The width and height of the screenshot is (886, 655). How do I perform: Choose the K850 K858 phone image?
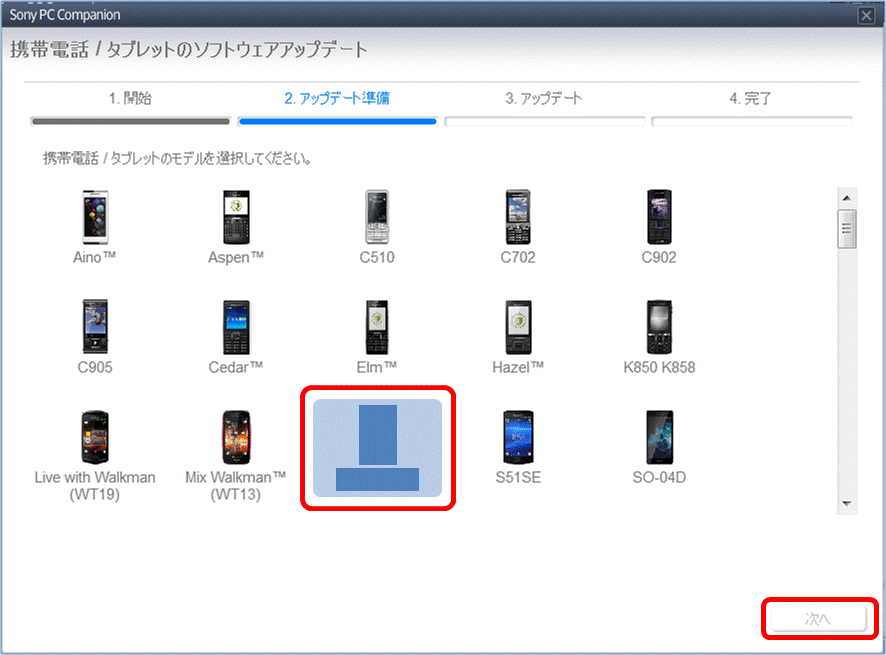click(x=659, y=327)
